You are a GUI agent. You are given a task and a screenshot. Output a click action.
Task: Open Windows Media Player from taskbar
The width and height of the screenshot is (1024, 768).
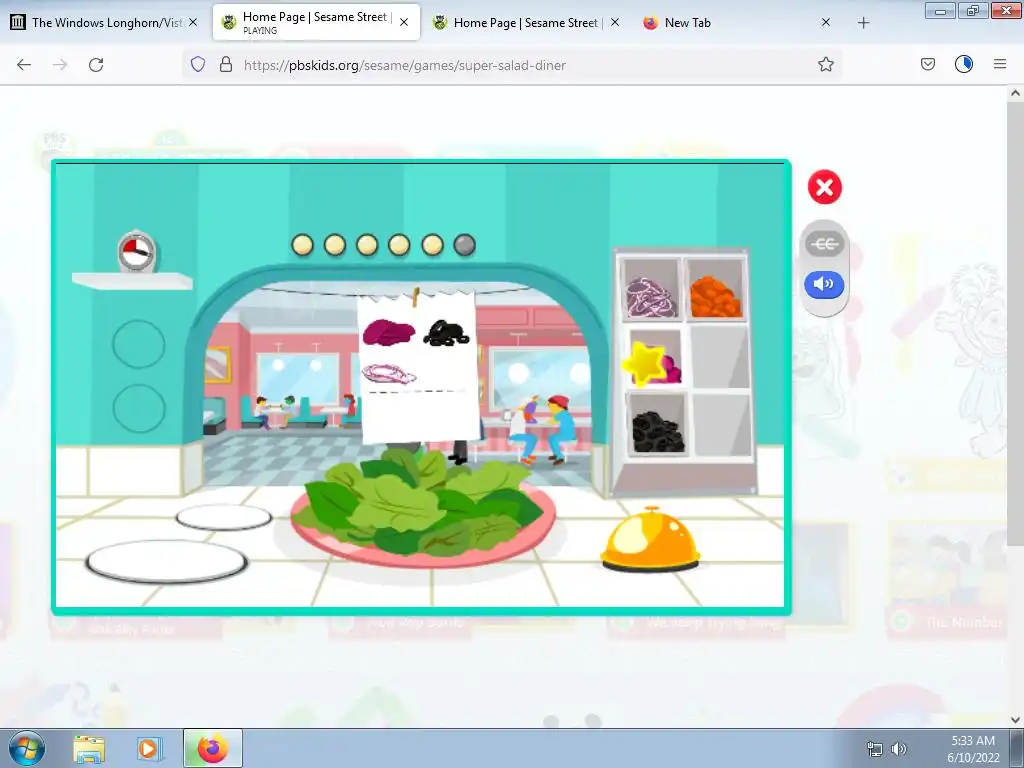[150, 749]
